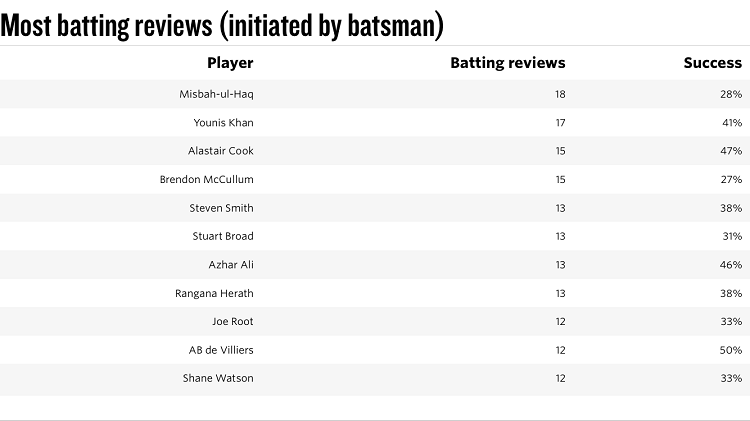The height and width of the screenshot is (421, 750).
Task: Click the Batting reviews column header
Action: [x=507, y=63]
